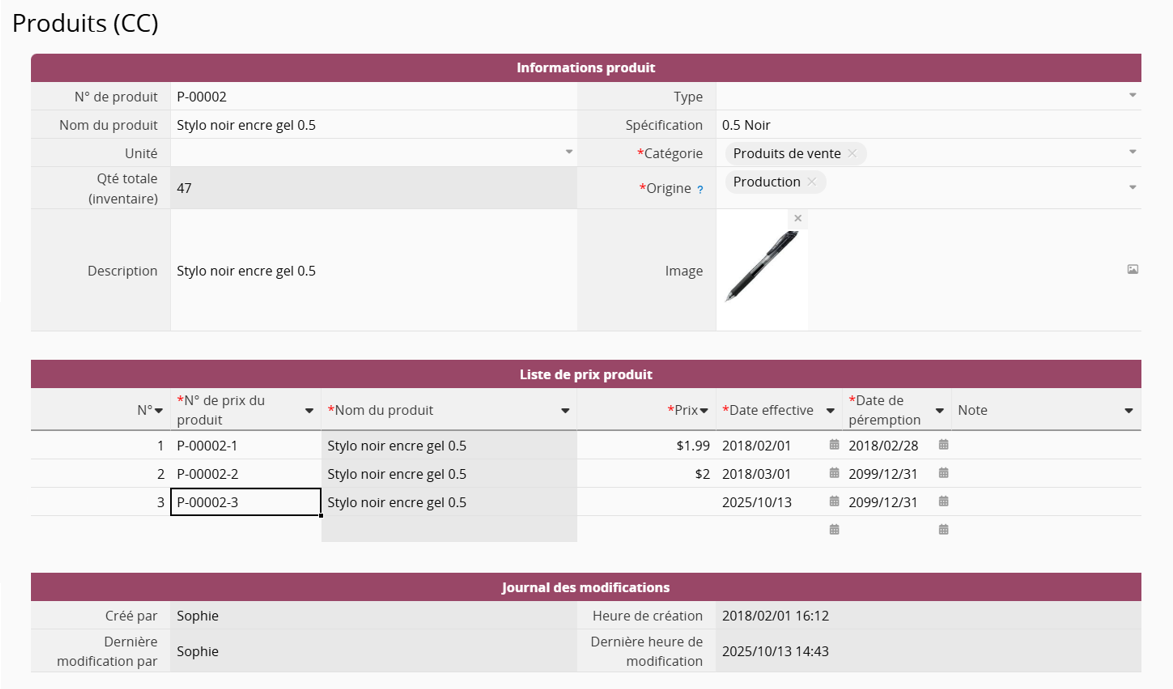The width and height of the screenshot is (1173, 689).
Task: Remove the pen product image
Action: 797,218
